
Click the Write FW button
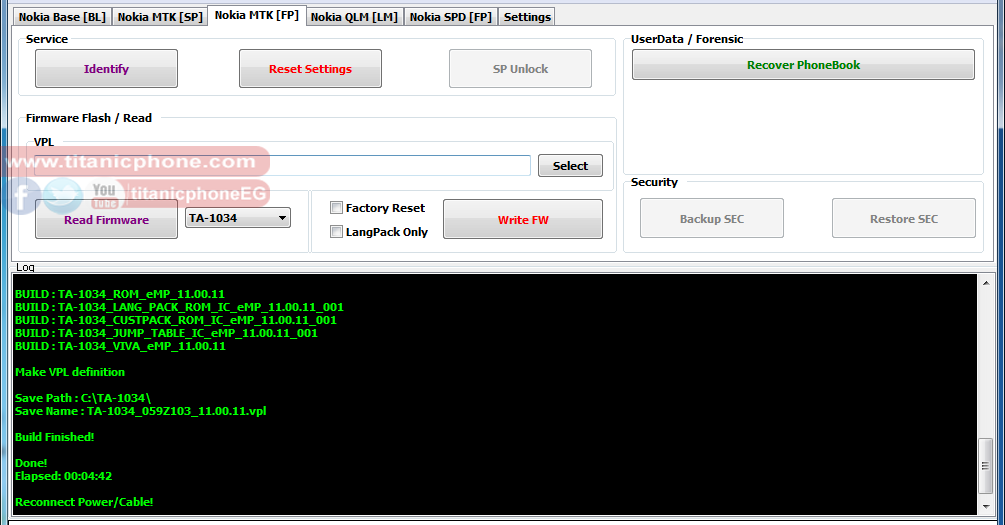(x=523, y=219)
